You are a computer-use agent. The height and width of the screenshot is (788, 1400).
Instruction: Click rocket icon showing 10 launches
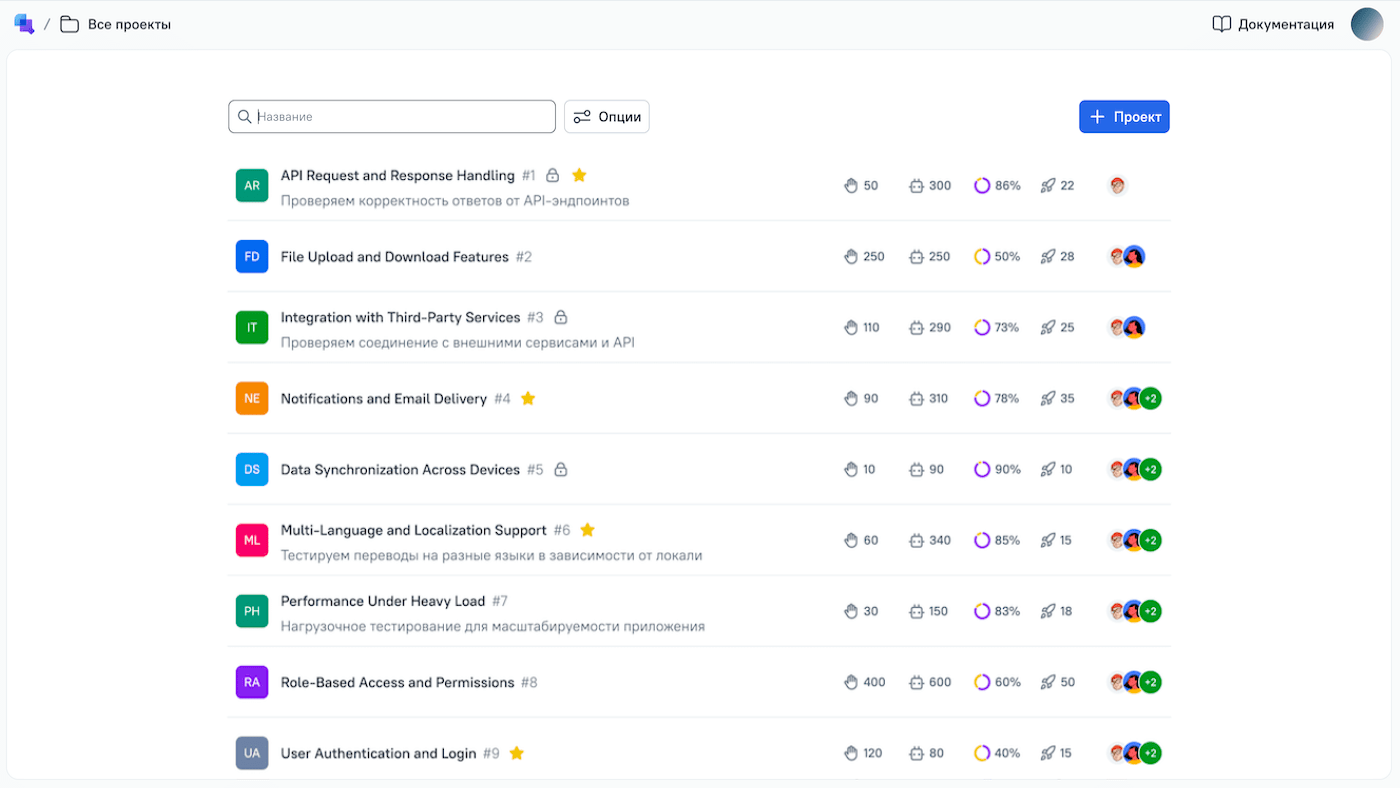click(1048, 469)
